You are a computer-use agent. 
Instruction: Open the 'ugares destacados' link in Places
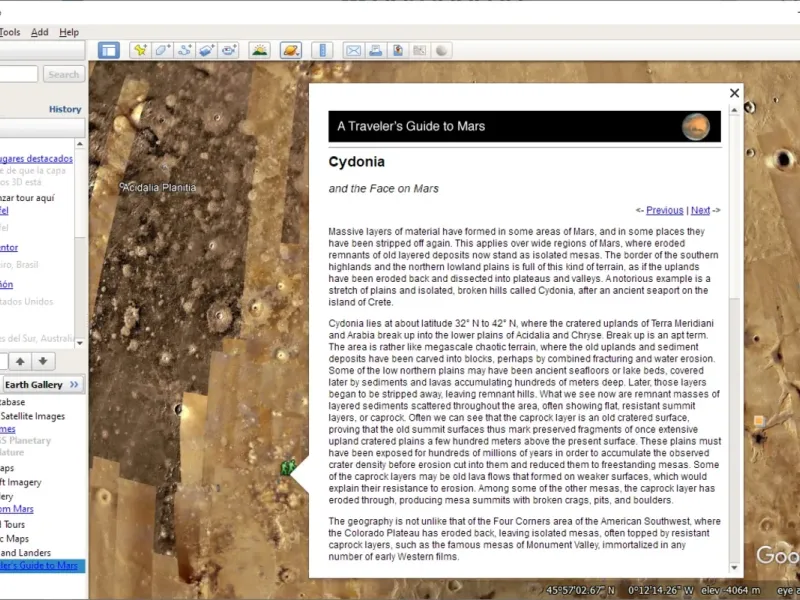click(36, 159)
